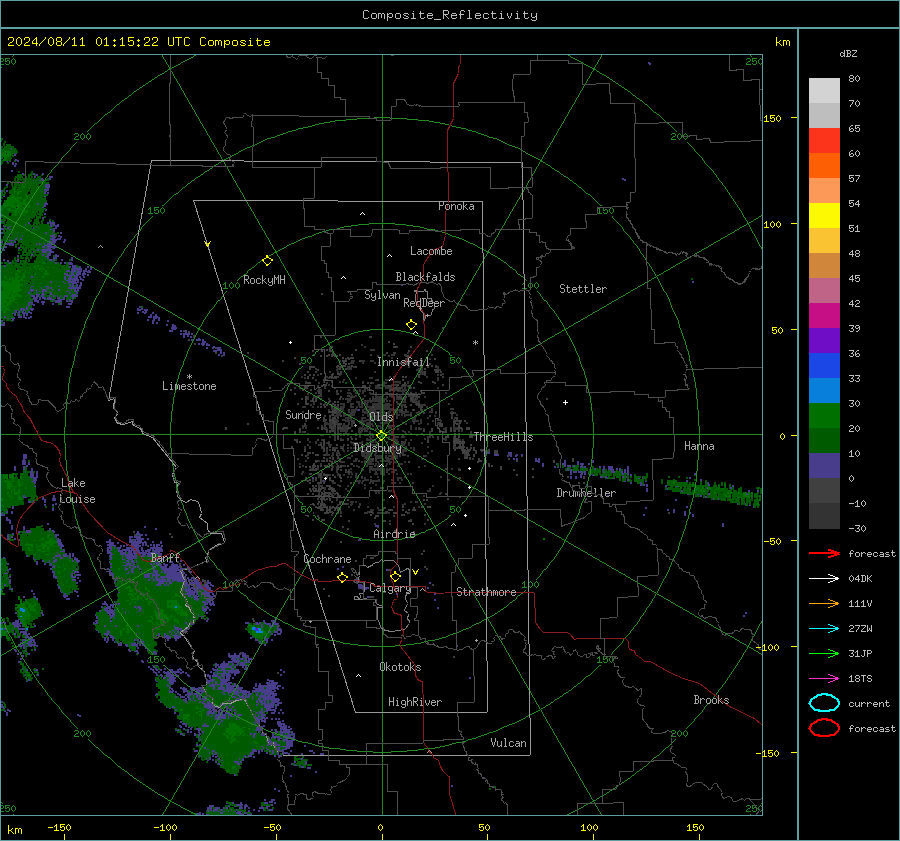Viewport: 900px width, 841px height.
Task: Click the Hanna label
Action: (x=699, y=446)
